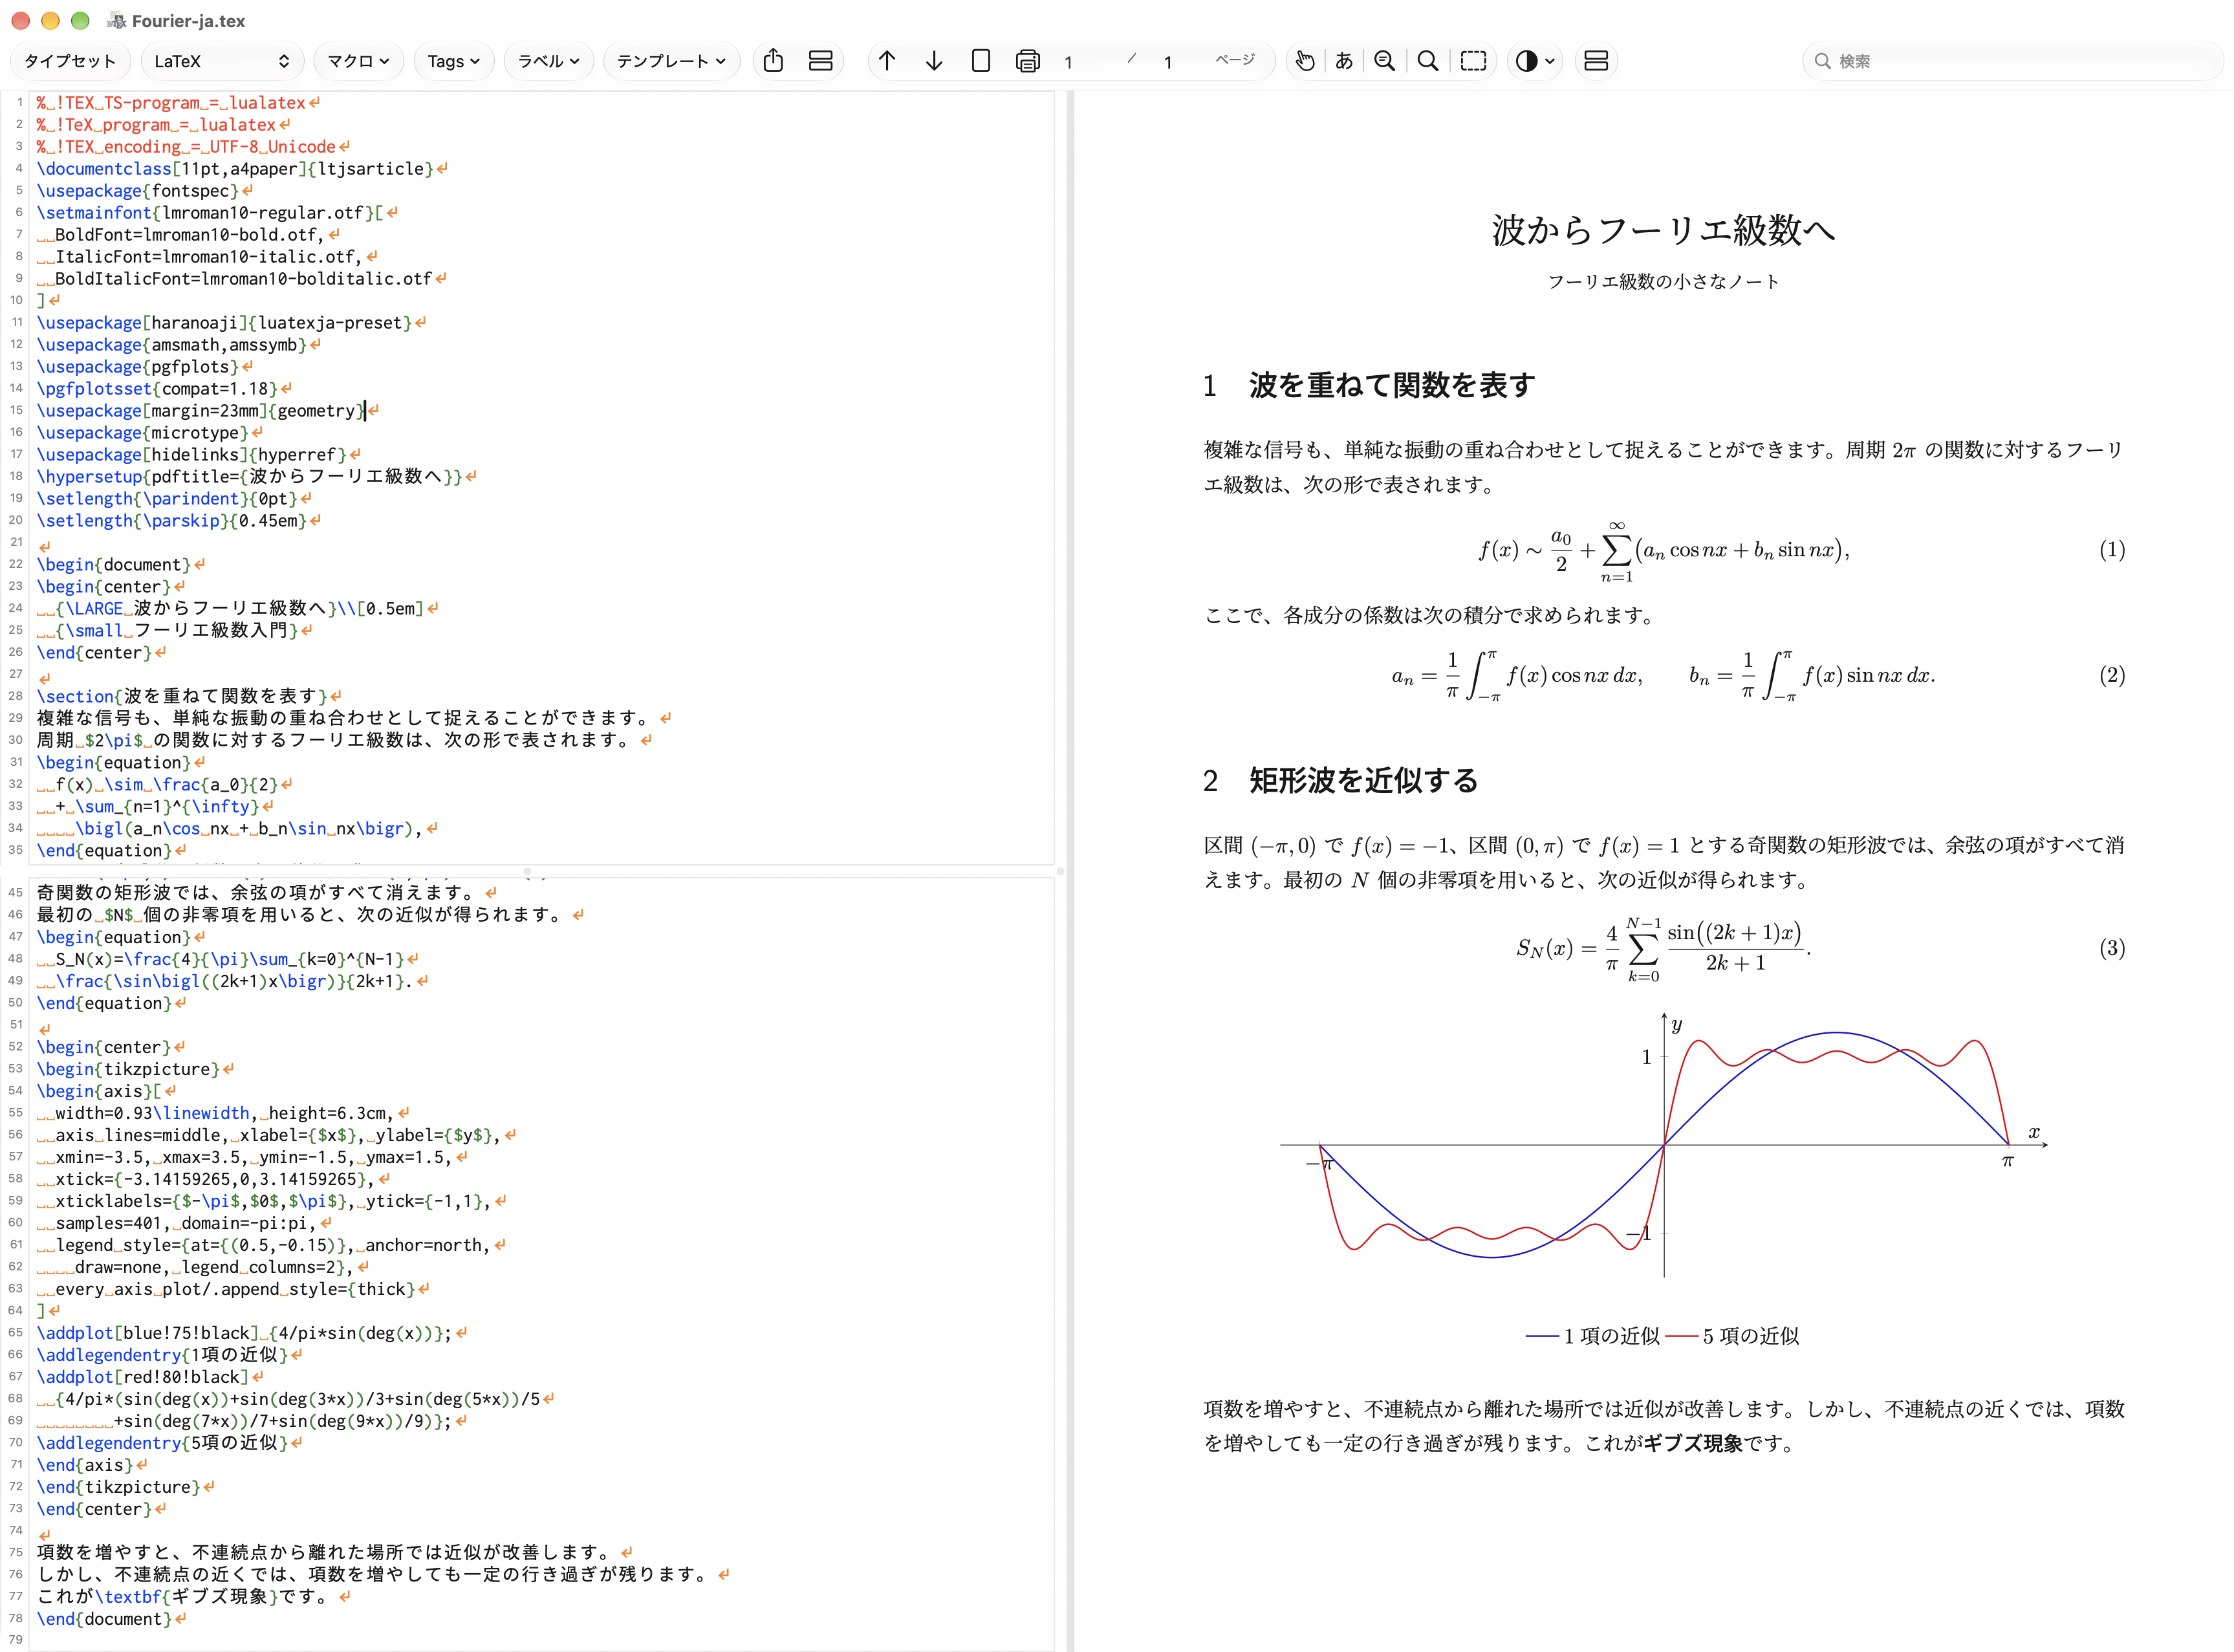Click source line \usepackage[margin=23mm]{geometry}

pos(201,411)
